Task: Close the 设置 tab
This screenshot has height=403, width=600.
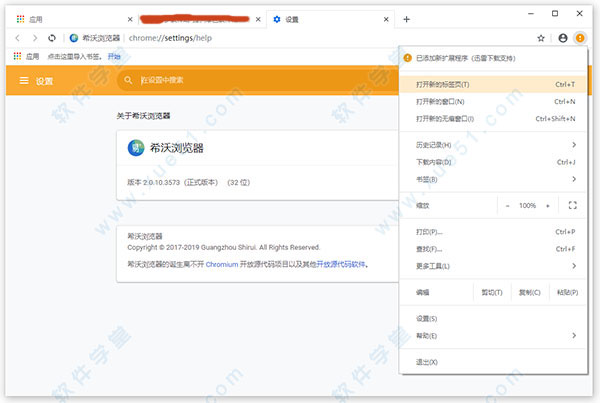Action: tap(386, 19)
